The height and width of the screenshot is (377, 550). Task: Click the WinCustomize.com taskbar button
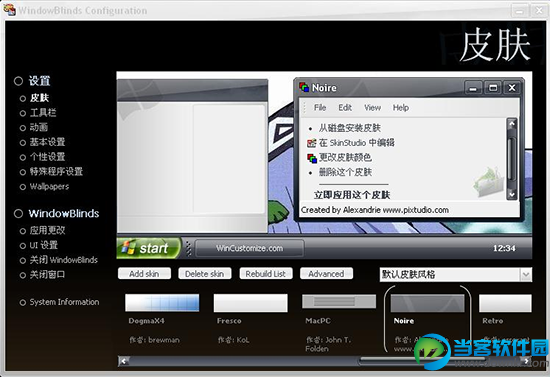pos(249,248)
